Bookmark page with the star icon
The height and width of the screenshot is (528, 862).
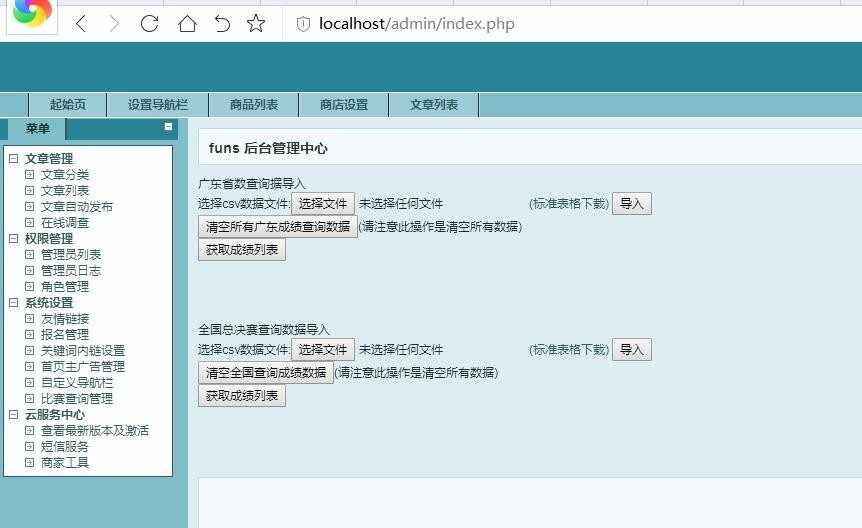click(256, 24)
